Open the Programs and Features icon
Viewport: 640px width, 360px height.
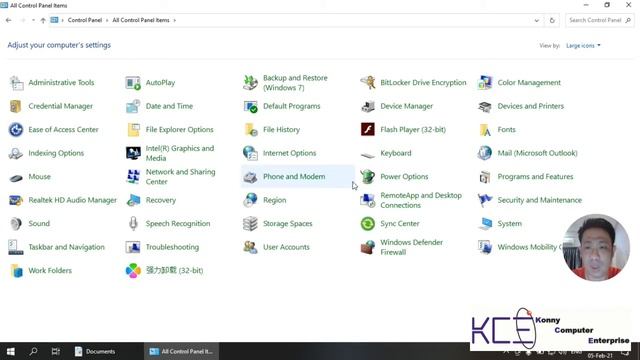(x=485, y=177)
